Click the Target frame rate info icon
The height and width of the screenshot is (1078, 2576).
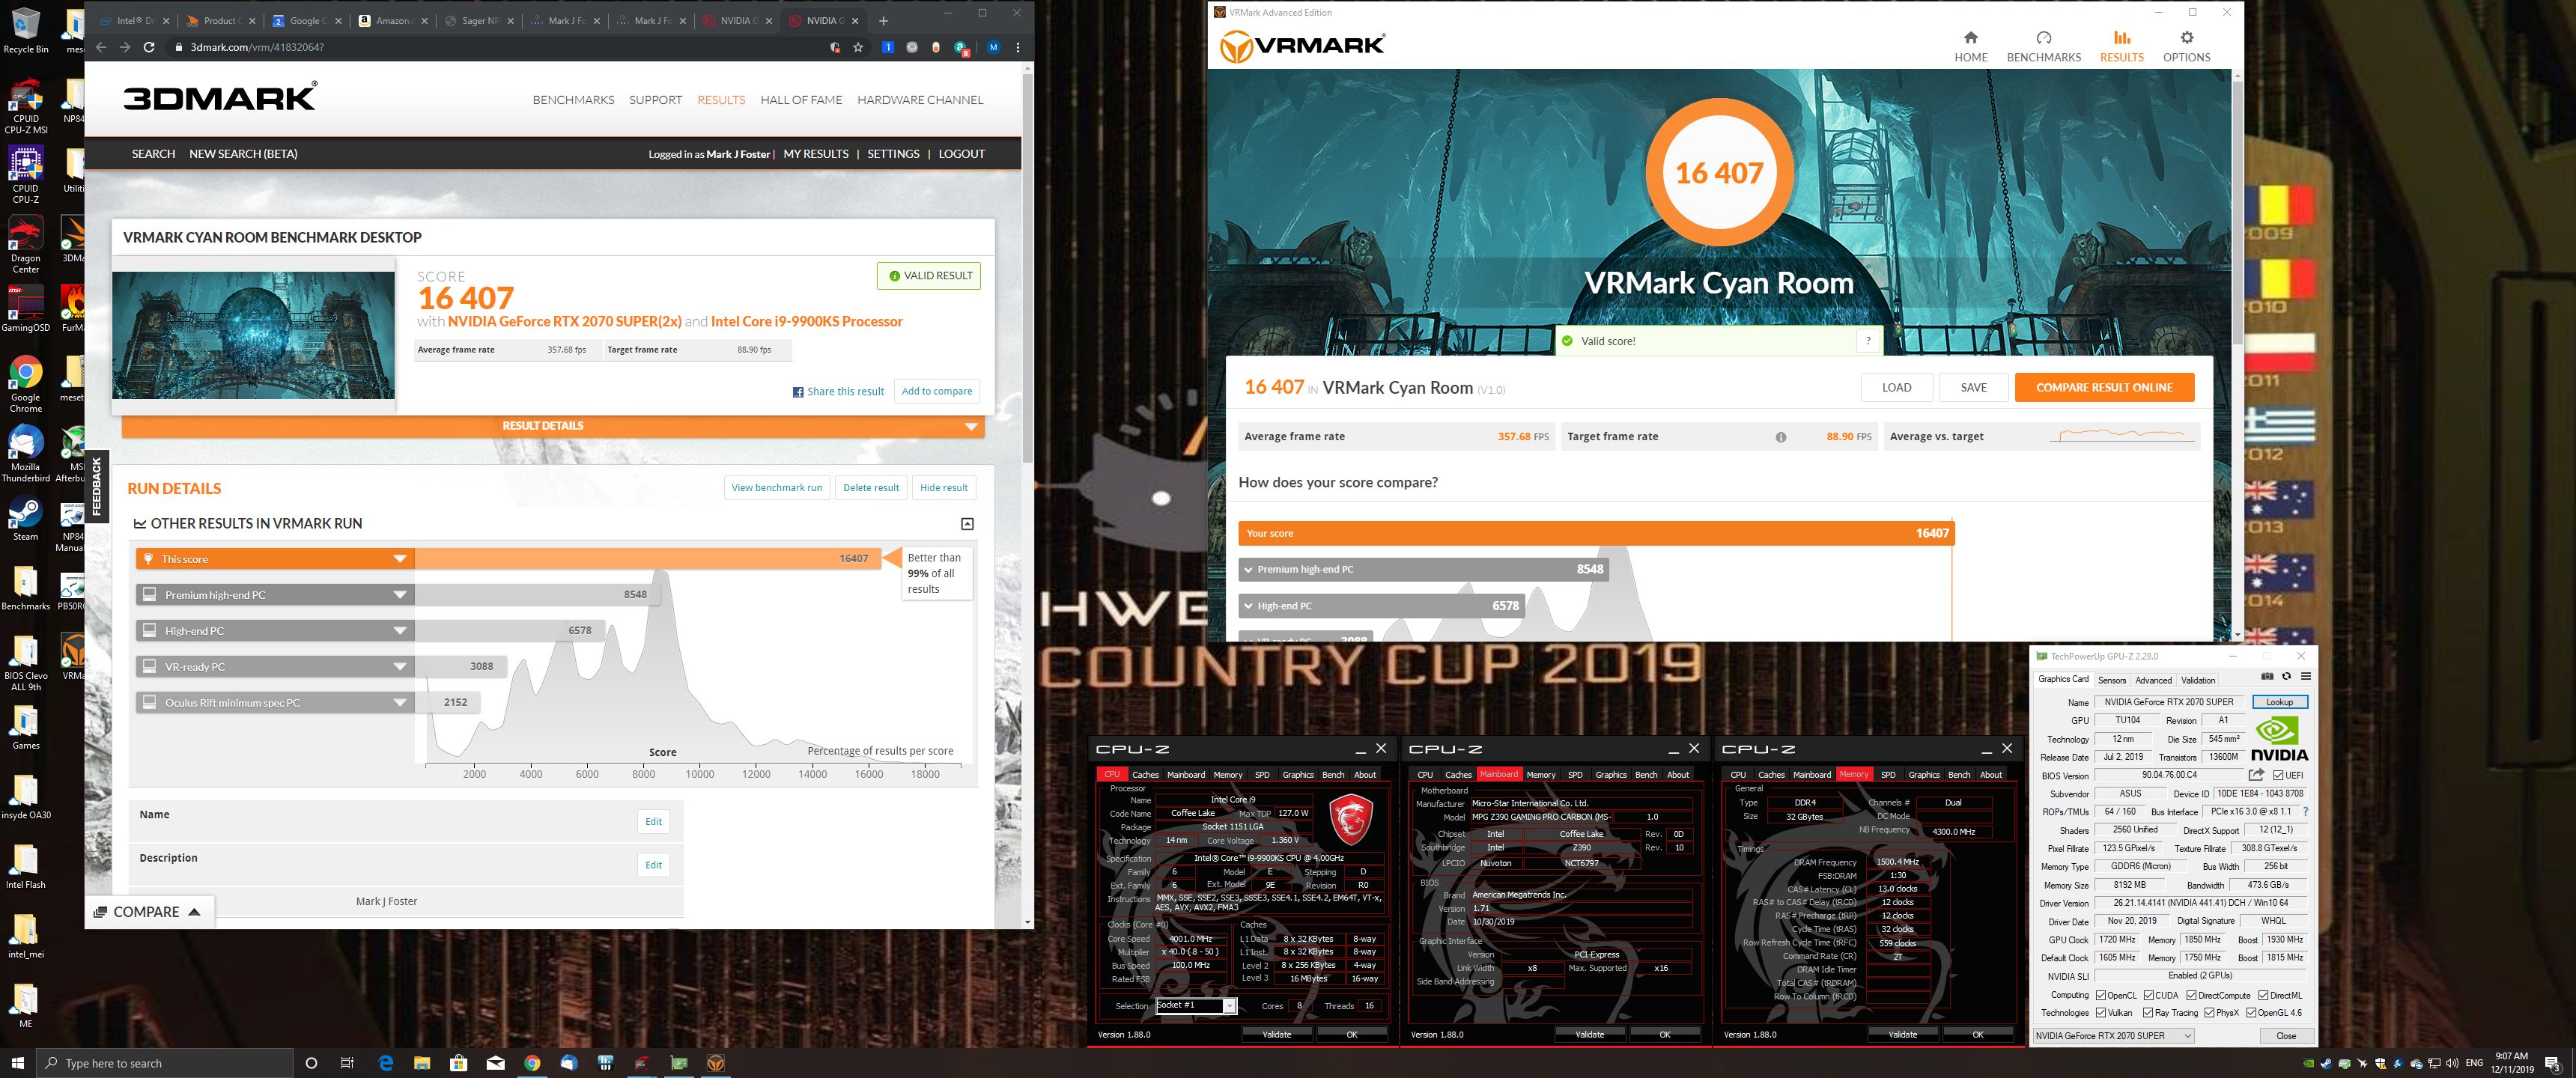point(1780,437)
